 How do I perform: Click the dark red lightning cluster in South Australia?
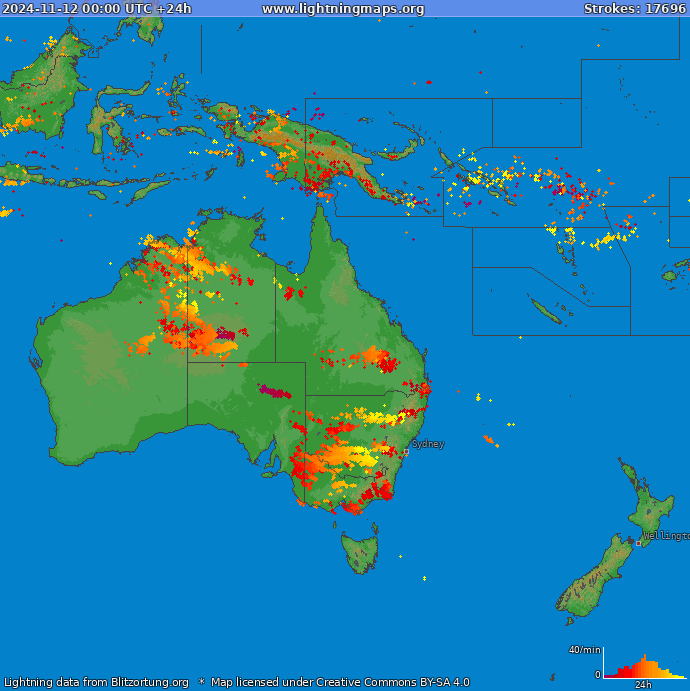click(x=272, y=391)
